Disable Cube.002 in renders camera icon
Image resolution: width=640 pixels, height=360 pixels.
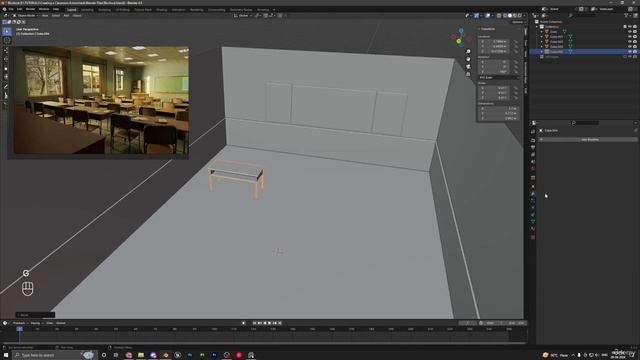click(635, 42)
